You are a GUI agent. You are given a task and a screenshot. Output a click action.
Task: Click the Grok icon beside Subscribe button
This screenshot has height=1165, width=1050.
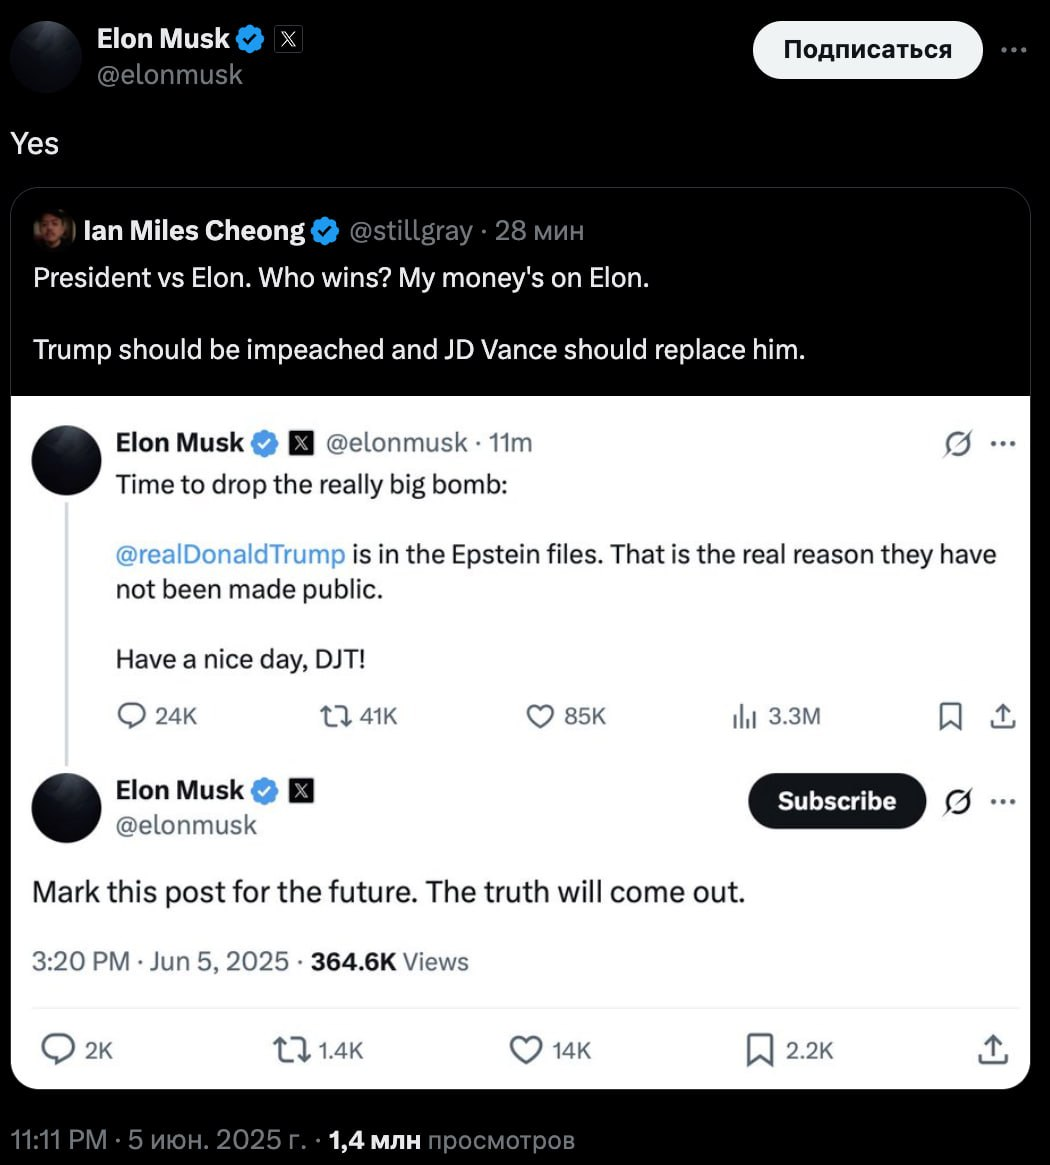point(958,801)
